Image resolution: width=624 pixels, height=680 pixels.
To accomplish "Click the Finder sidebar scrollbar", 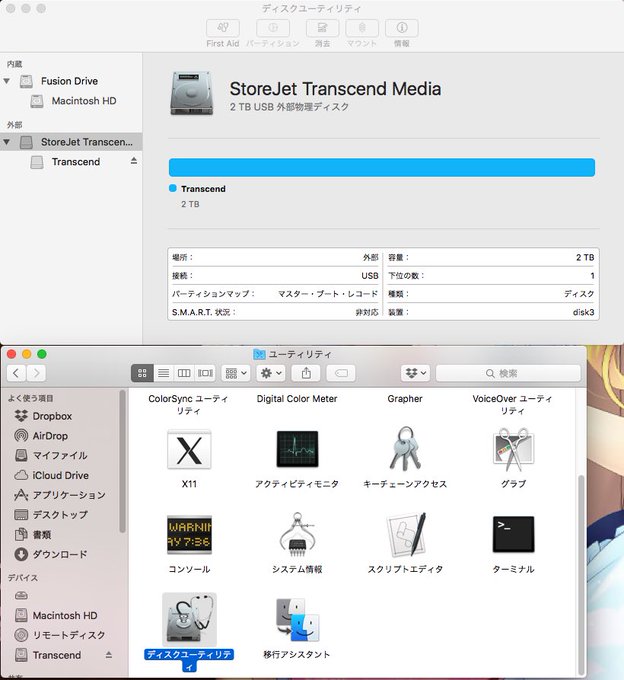I will pyautogui.click(x=122, y=461).
